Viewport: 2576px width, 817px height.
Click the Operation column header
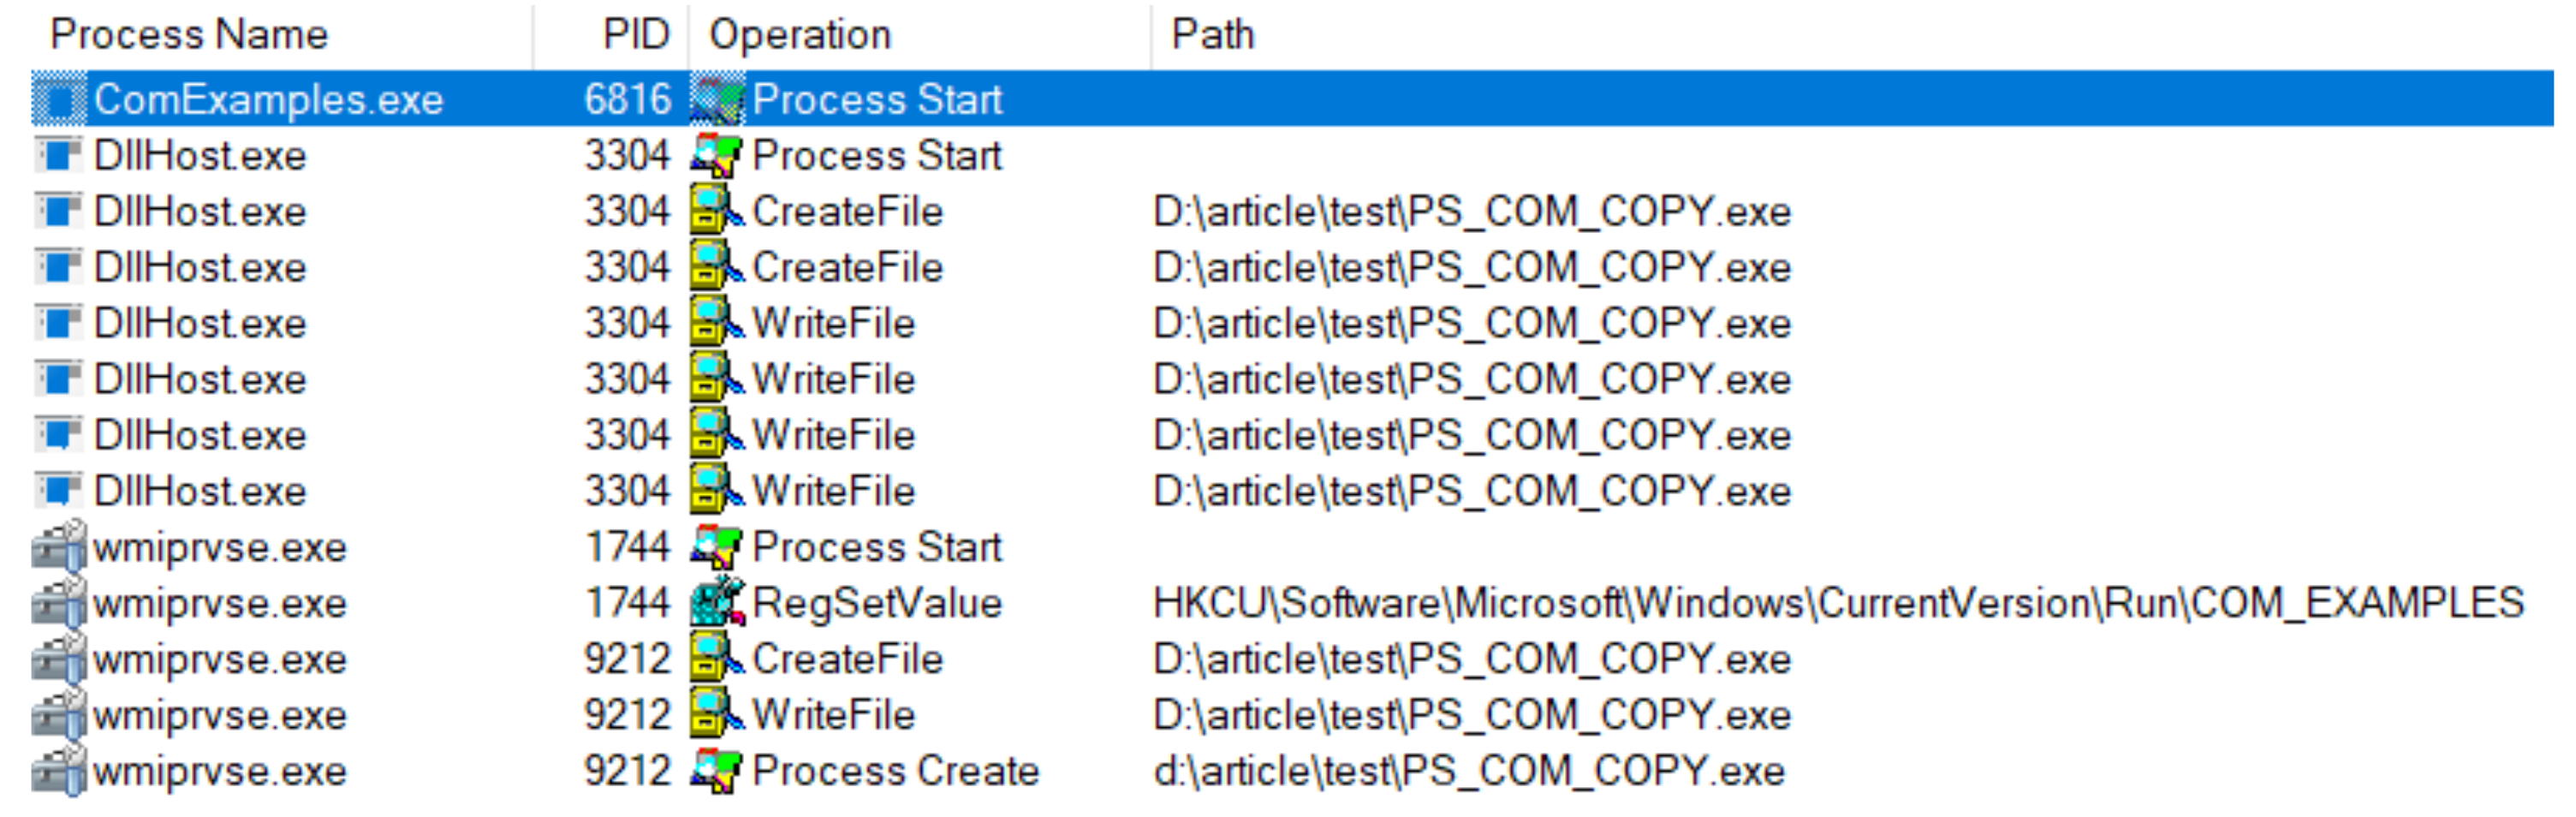800,35
